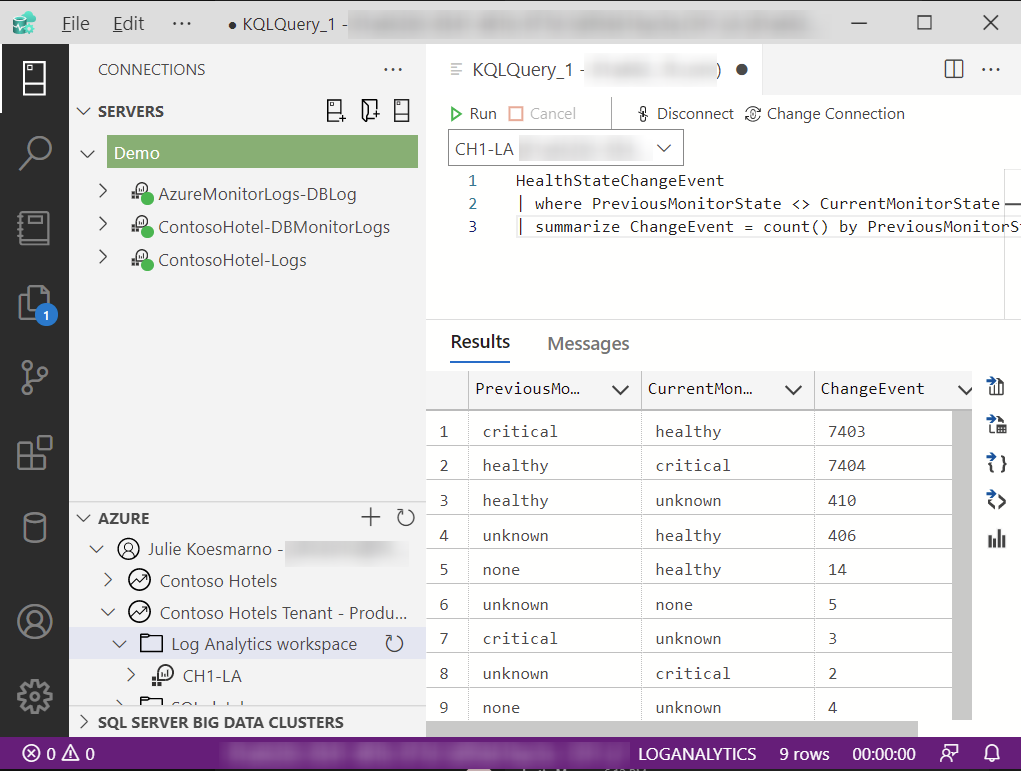Open the CH1-LA database dropdown
The height and width of the screenshot is (771, 1021).
click(663, 147)
